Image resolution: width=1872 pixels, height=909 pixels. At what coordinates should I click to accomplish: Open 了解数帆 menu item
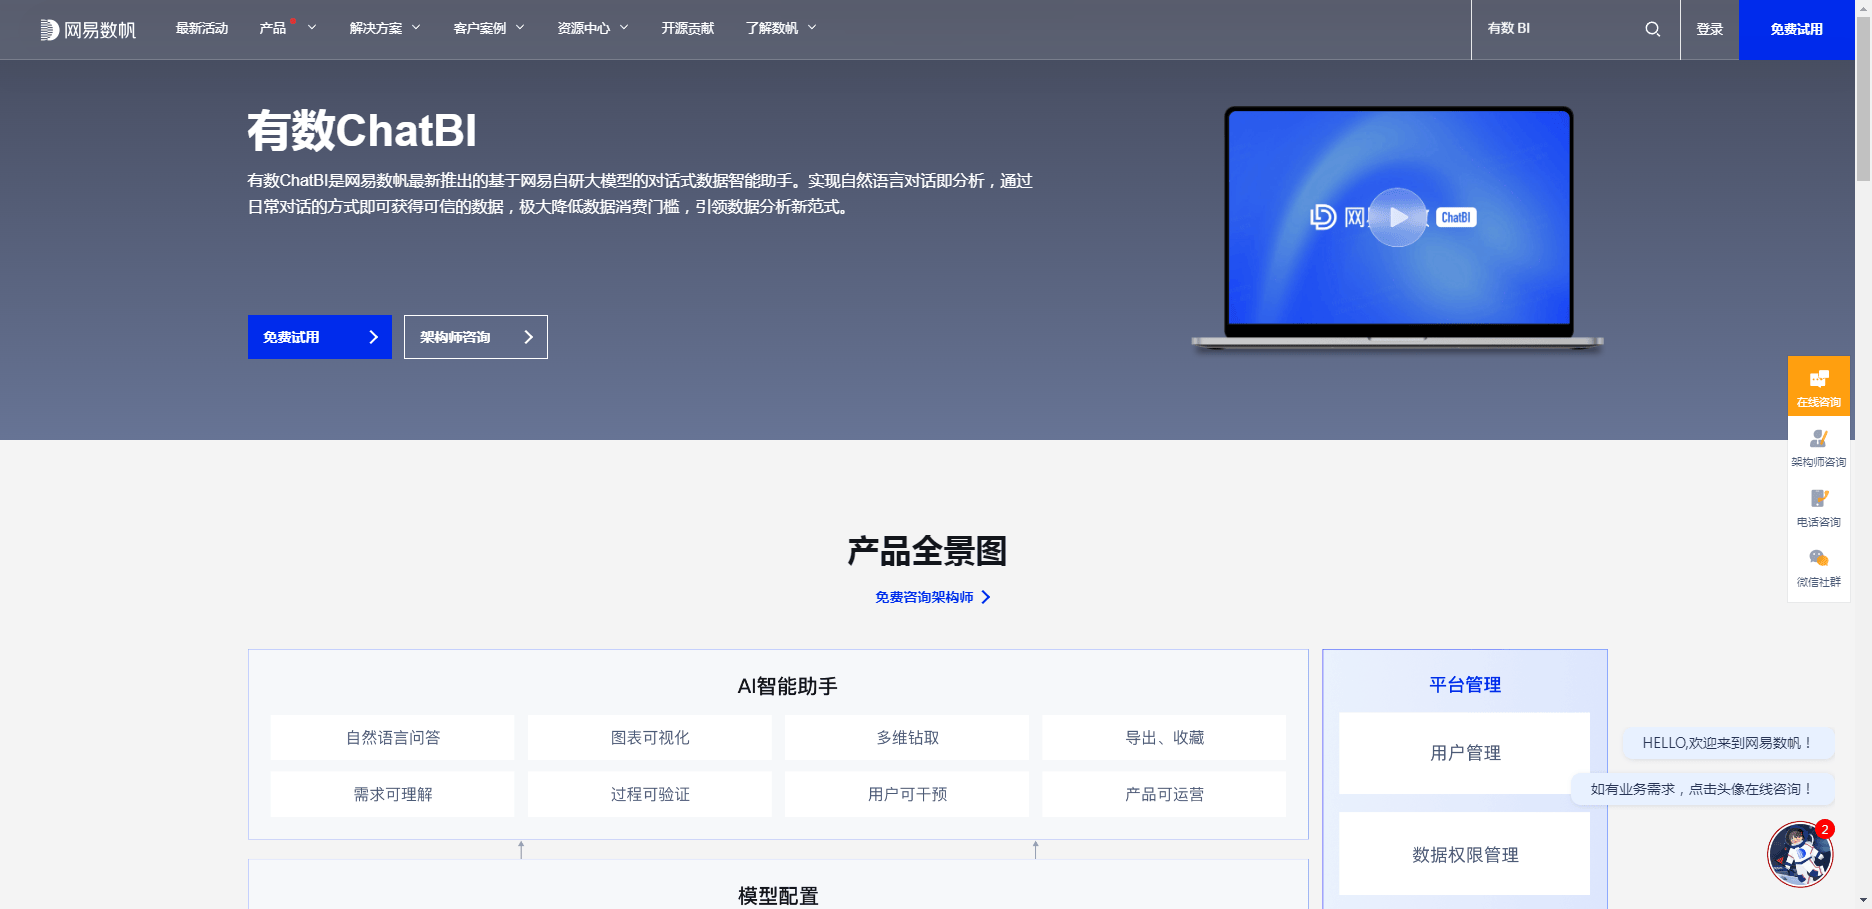pyautogui.click(x=772, y=28)
